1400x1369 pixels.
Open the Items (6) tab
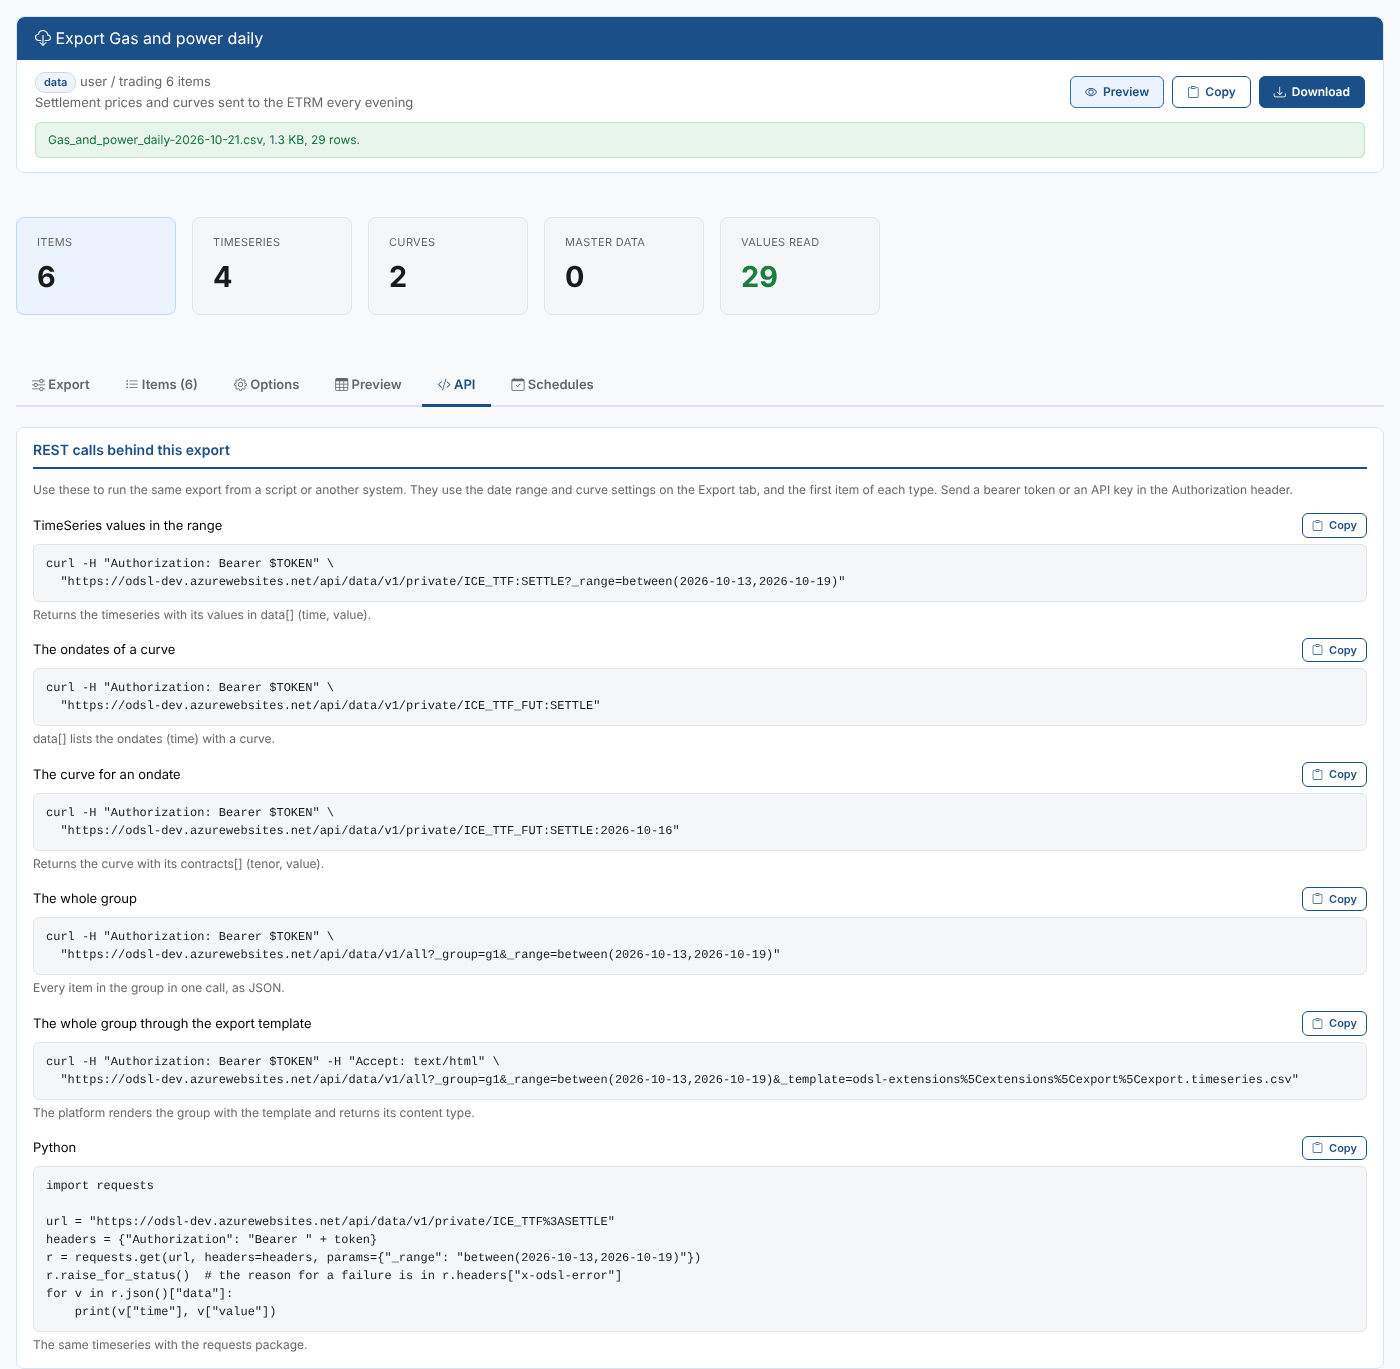[x=162, y=385]
